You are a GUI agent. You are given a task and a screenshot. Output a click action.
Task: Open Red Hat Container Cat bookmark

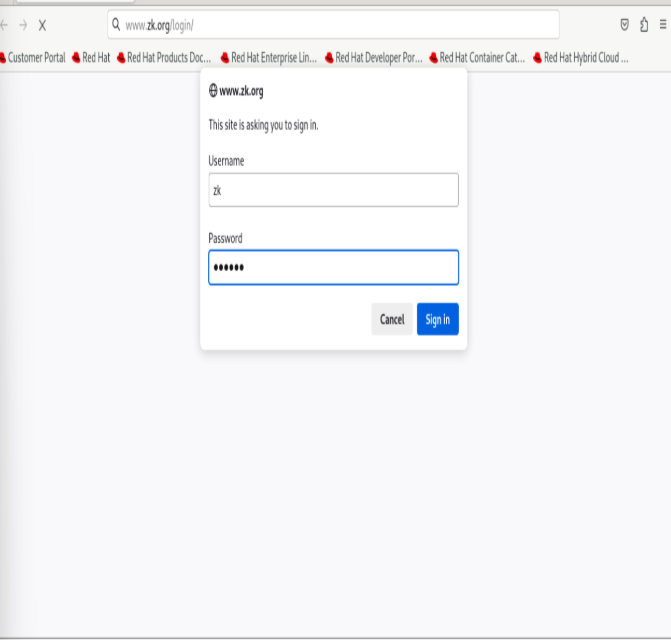click(x=478, y=57)
